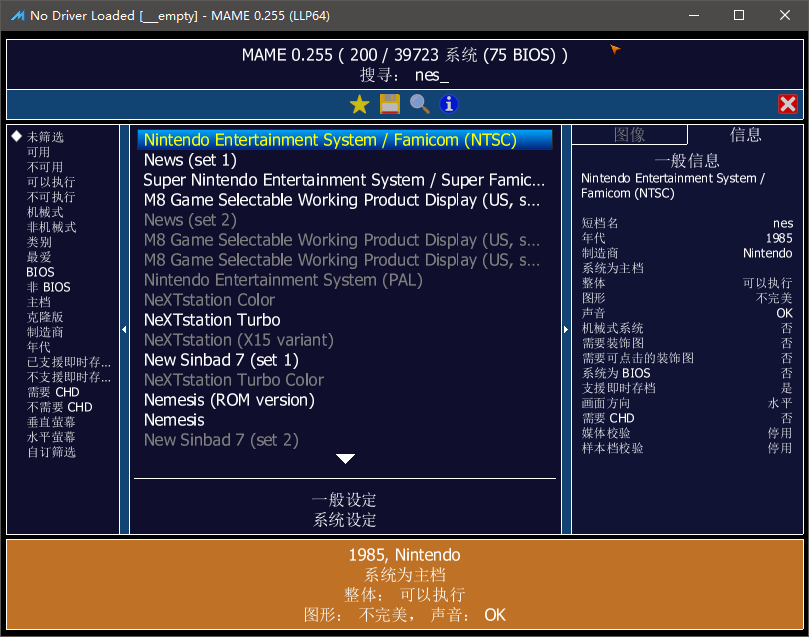This screenshot has width=809, height=637.
Task: Click the down arrow below system list
Action: coord(345,459)
